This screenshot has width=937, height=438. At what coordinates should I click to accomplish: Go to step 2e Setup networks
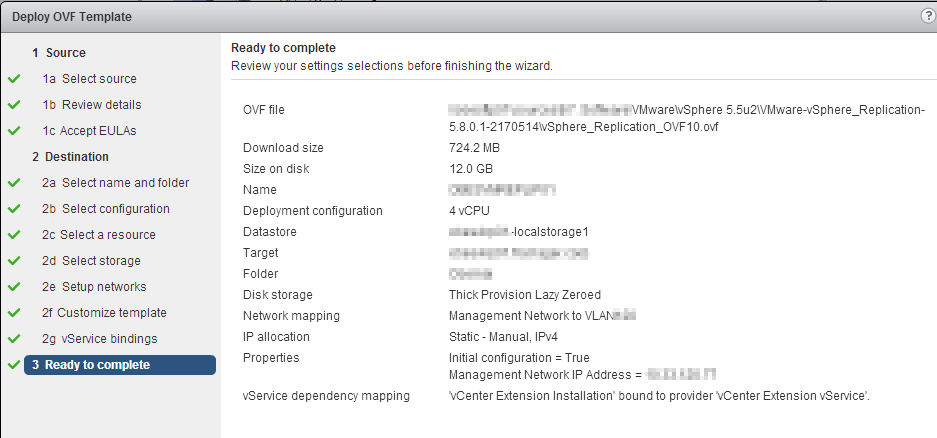click(x=94, y=287)
